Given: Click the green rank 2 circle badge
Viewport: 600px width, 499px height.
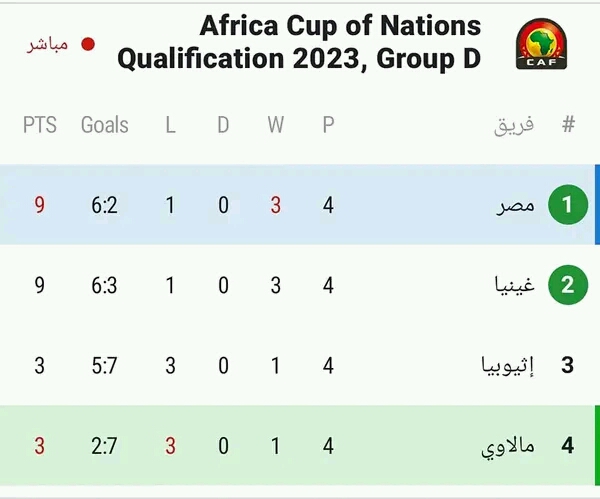Looking at the screenshot, I should click(568, 285).
